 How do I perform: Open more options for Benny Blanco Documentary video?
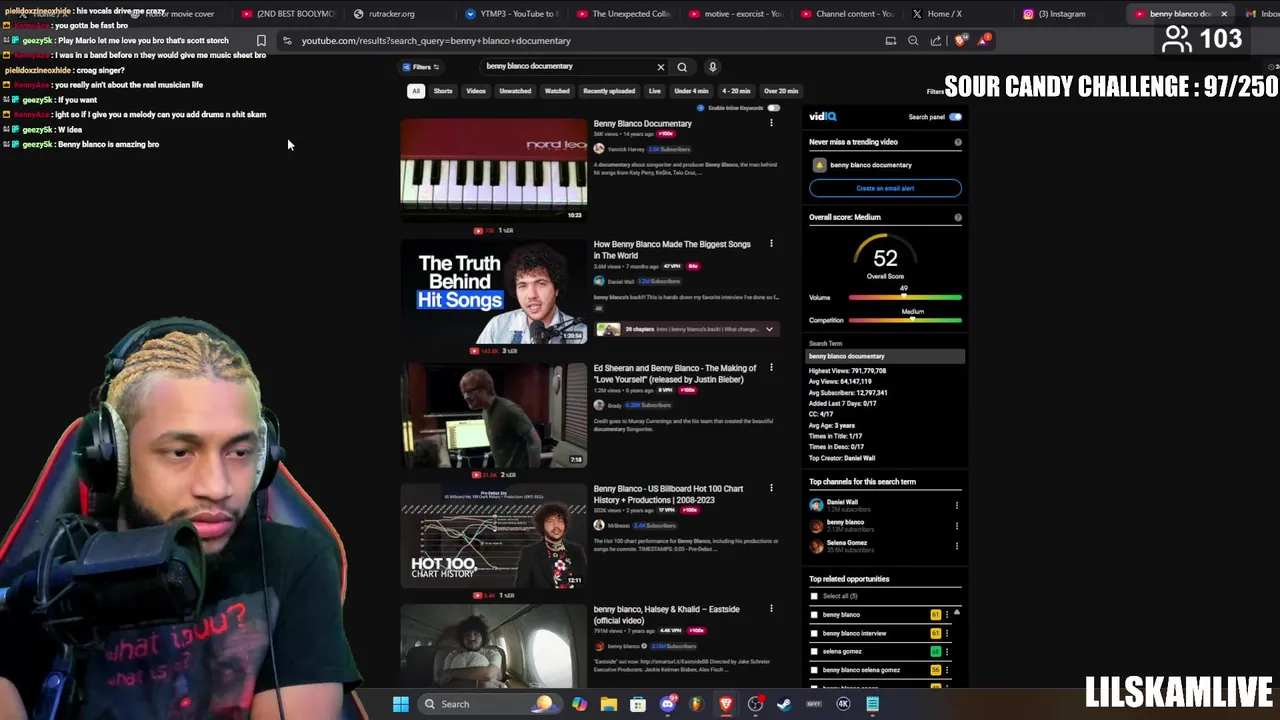click(x=771, y=123)
